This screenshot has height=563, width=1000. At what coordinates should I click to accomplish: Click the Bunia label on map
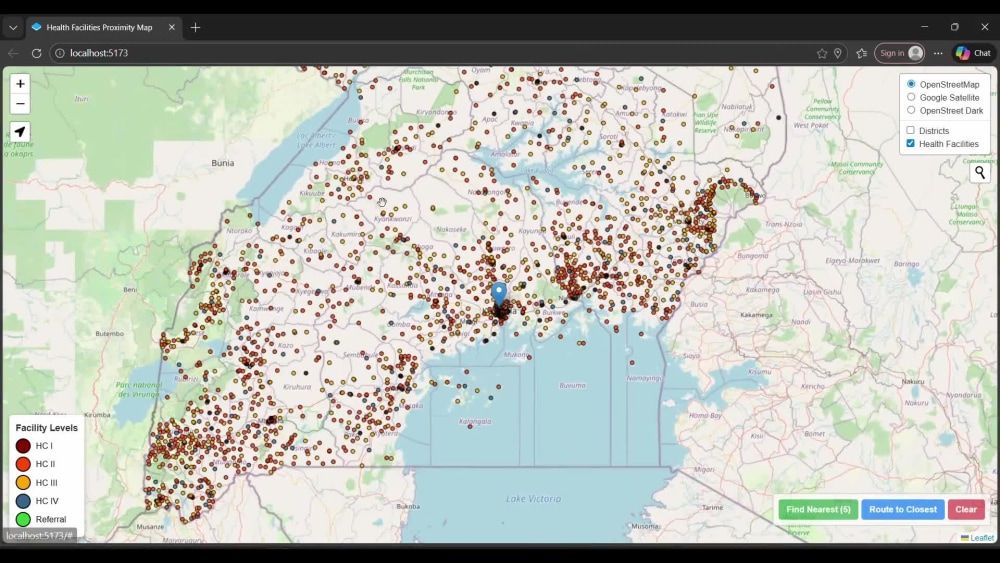pyautogui.click(x=223, y=163)
